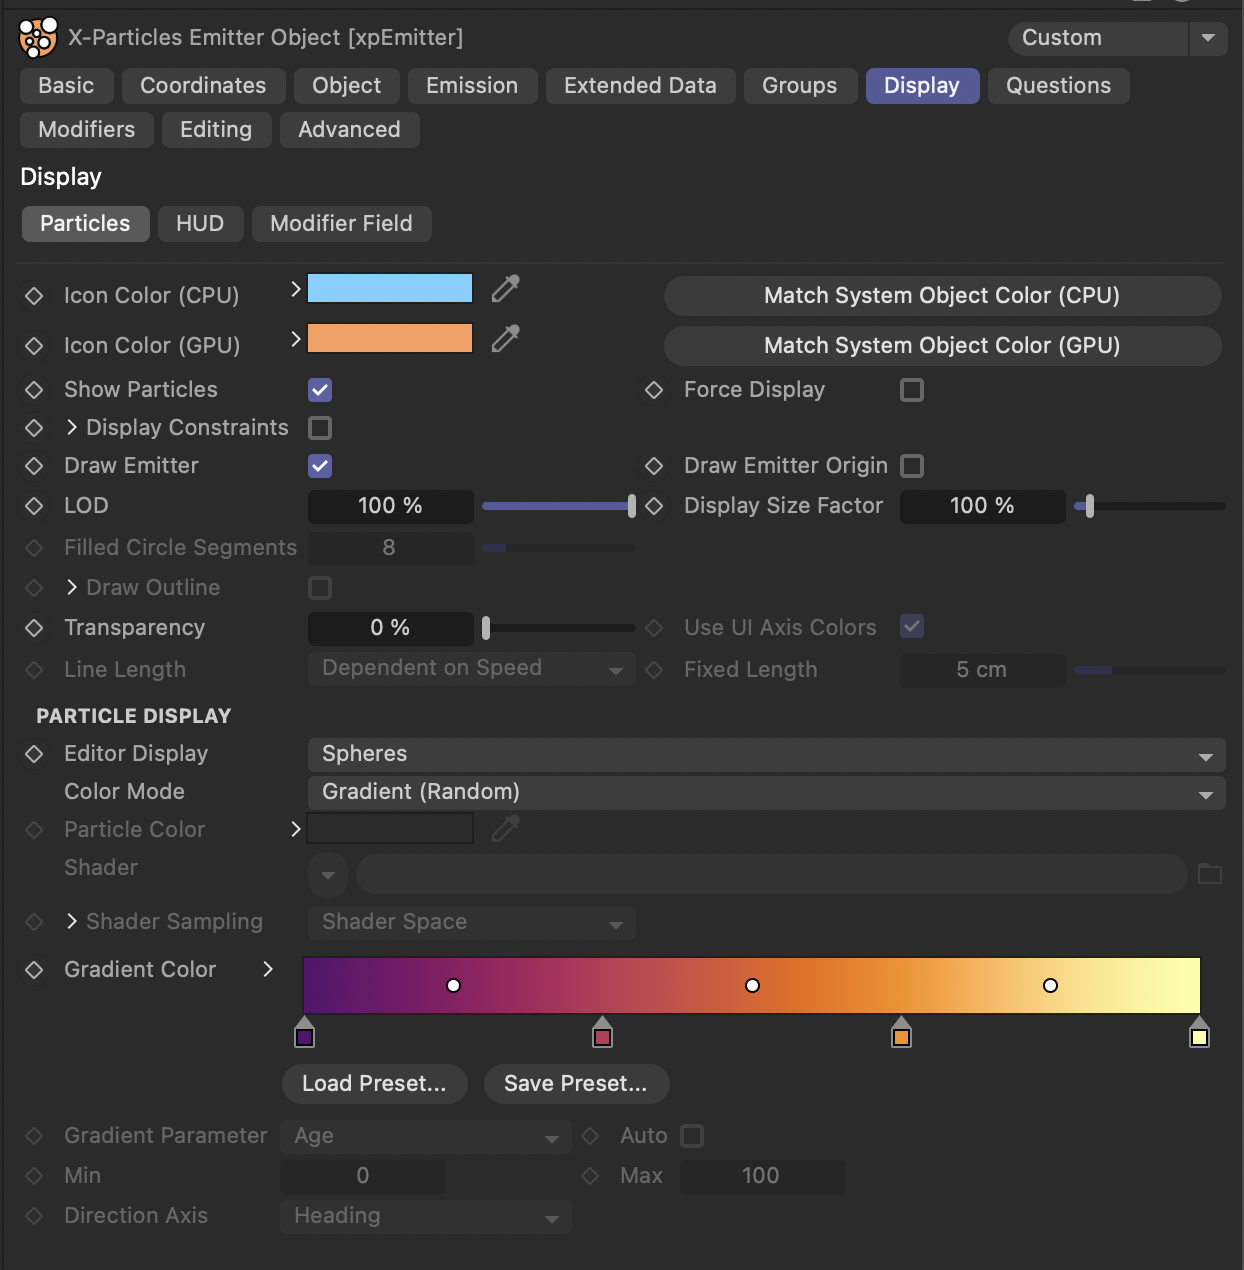Click keyframe diamond beside Force Display

click(x=654, y=390)
